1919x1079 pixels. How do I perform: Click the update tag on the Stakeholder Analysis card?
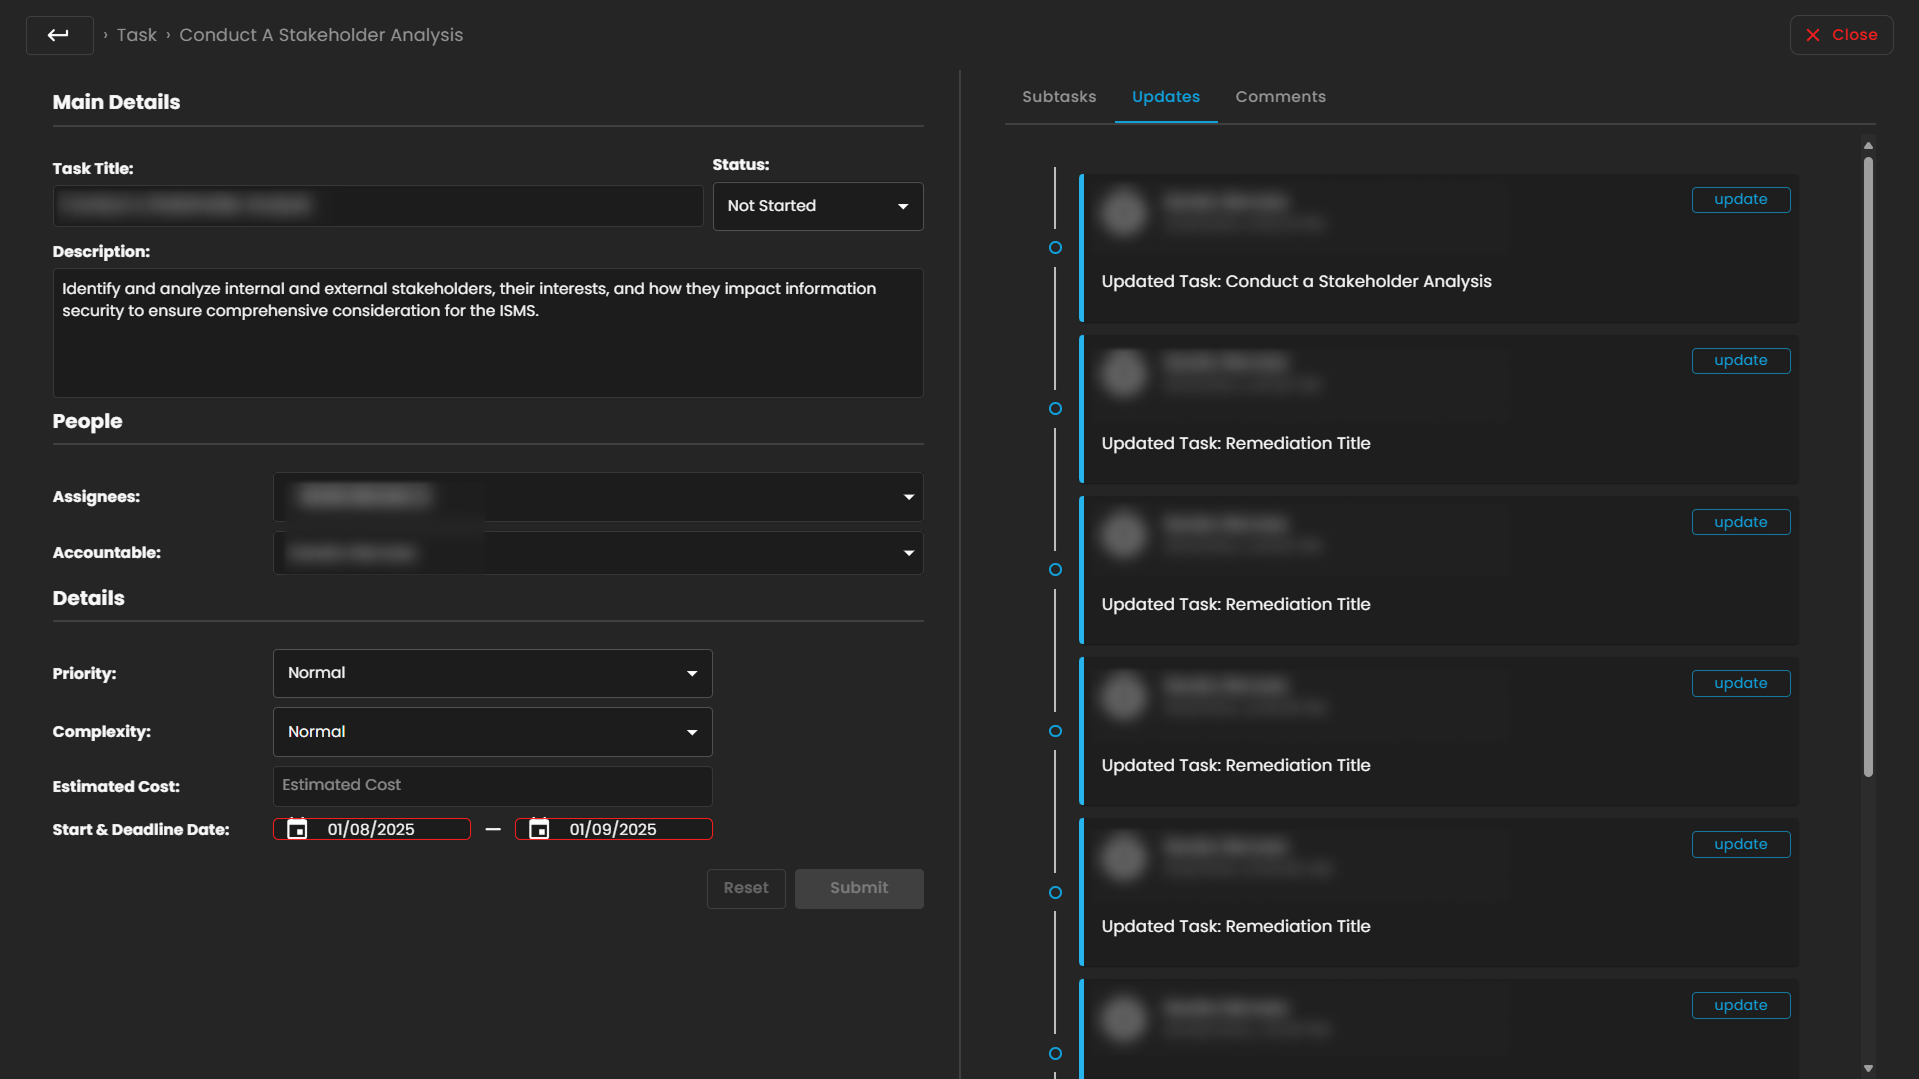coord(1740,200)
